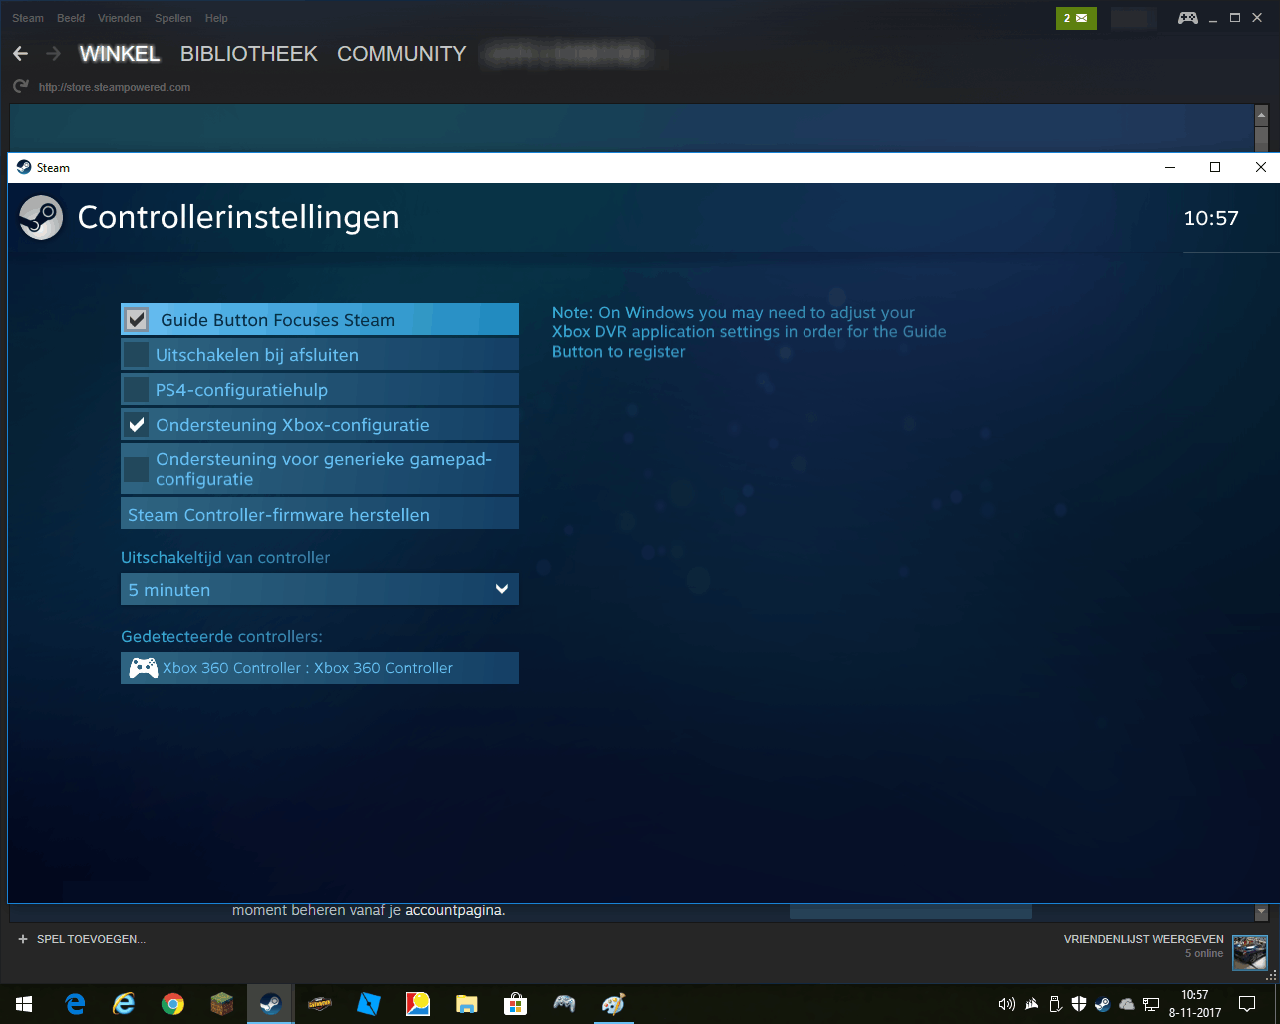Click the store URL address field
Screen dimensions: 1280x1024
tap(114, 87)
